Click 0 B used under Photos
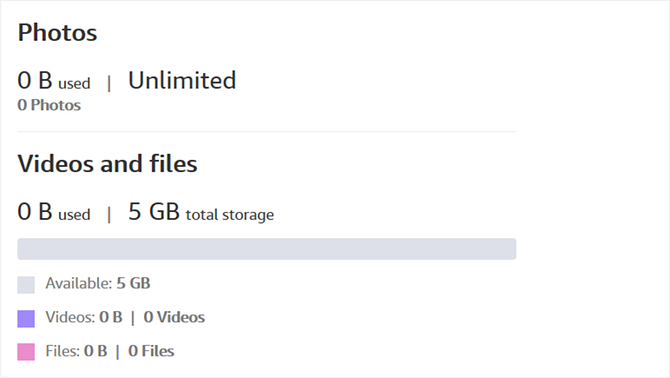Image resolution: width=670 pixels, height=378 pixels. [54, 81]
